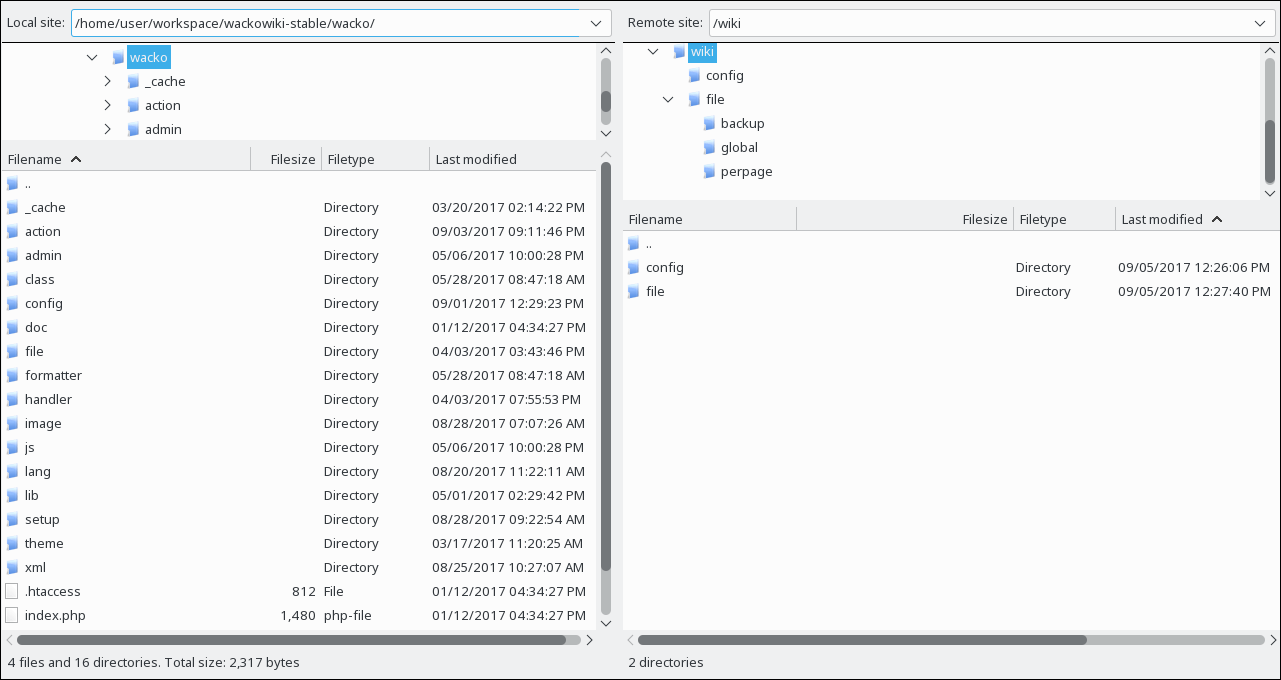The width and height of the screenshot is (1281, 680).
Task: Select the theme folder icon in local list
Action: tap(12, 543)
